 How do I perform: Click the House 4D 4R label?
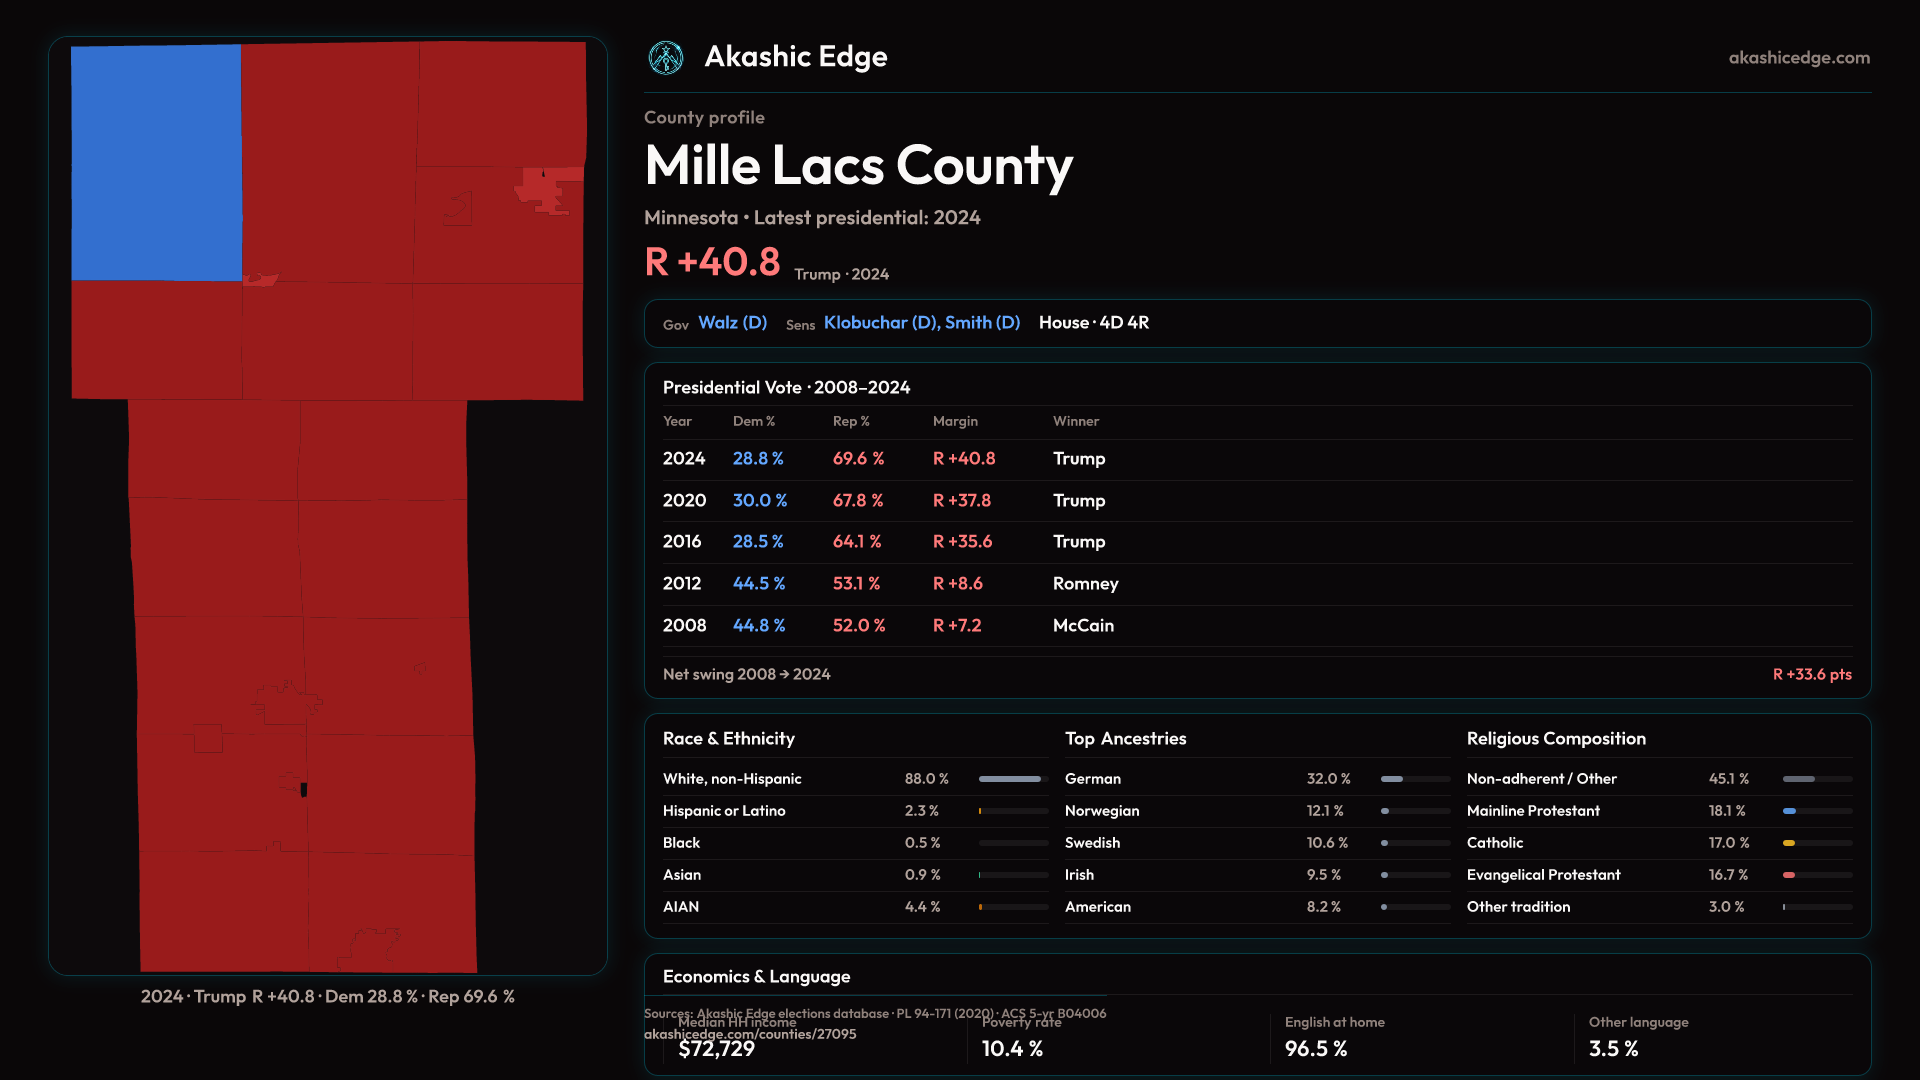tap(1093, 323)
